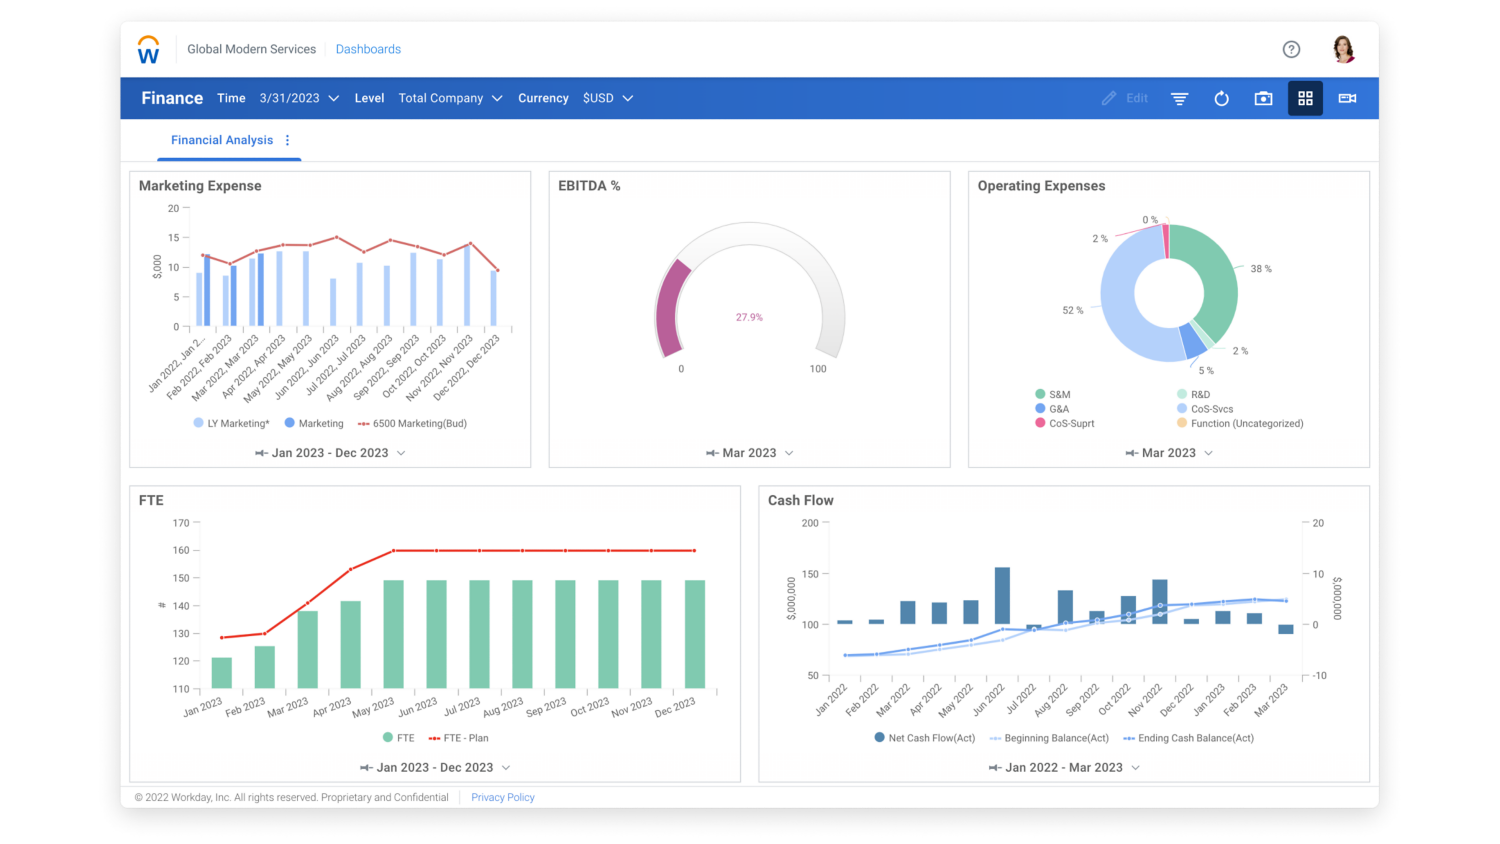Viewport: 1500px width, 844px height.
Task: Toggle the LY Marketing legend series
Action: [x=231, y=424]
